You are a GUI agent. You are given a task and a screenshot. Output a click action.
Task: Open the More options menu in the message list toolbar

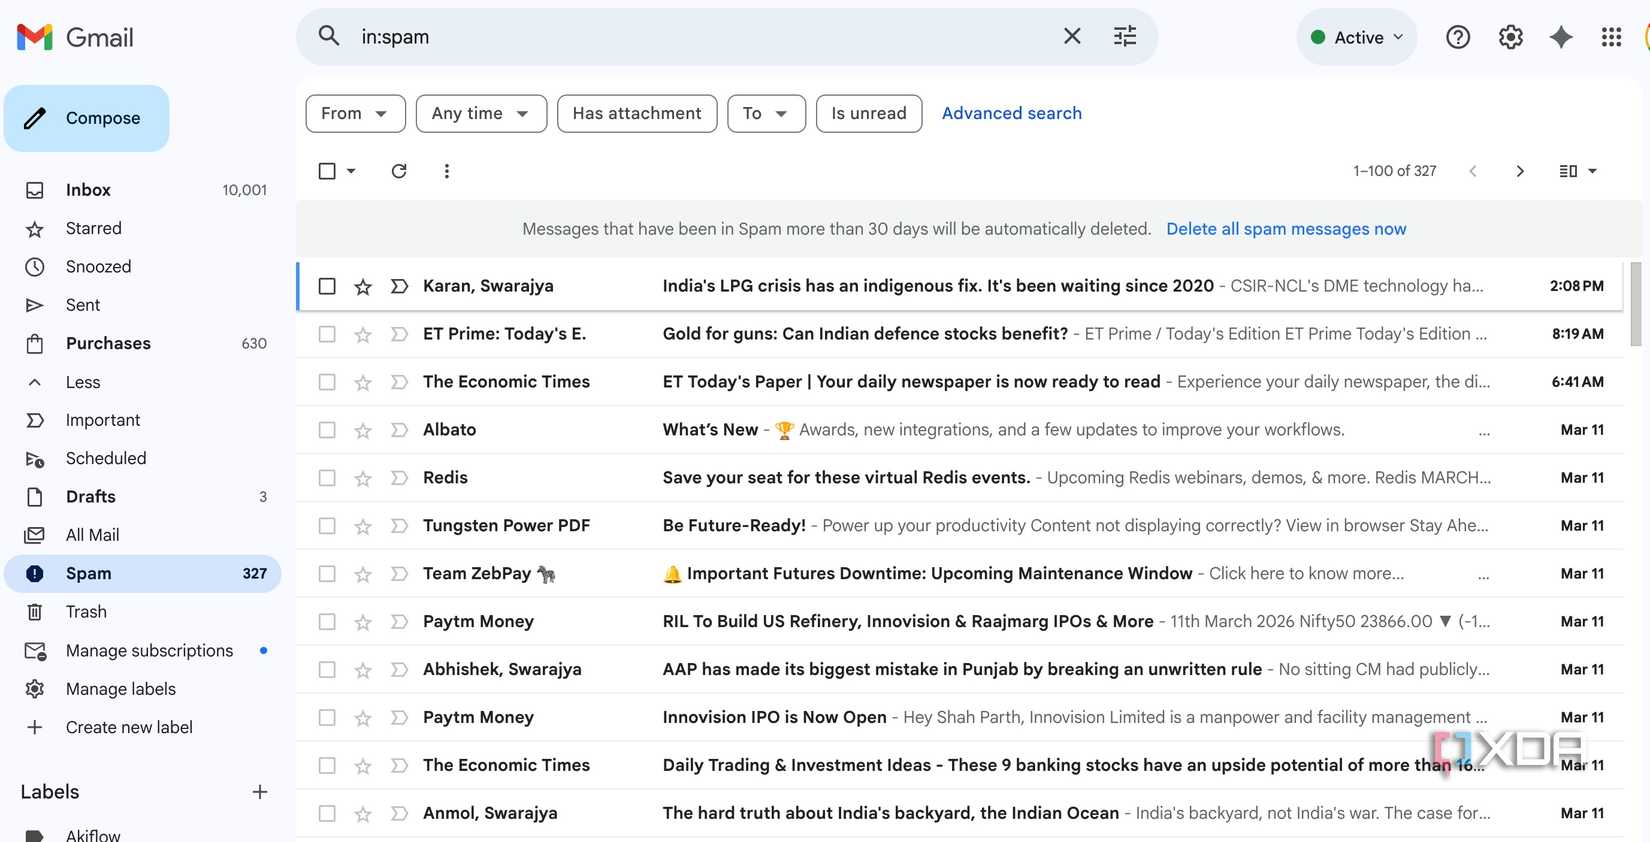pyautogui.click(x=447, y=171)
